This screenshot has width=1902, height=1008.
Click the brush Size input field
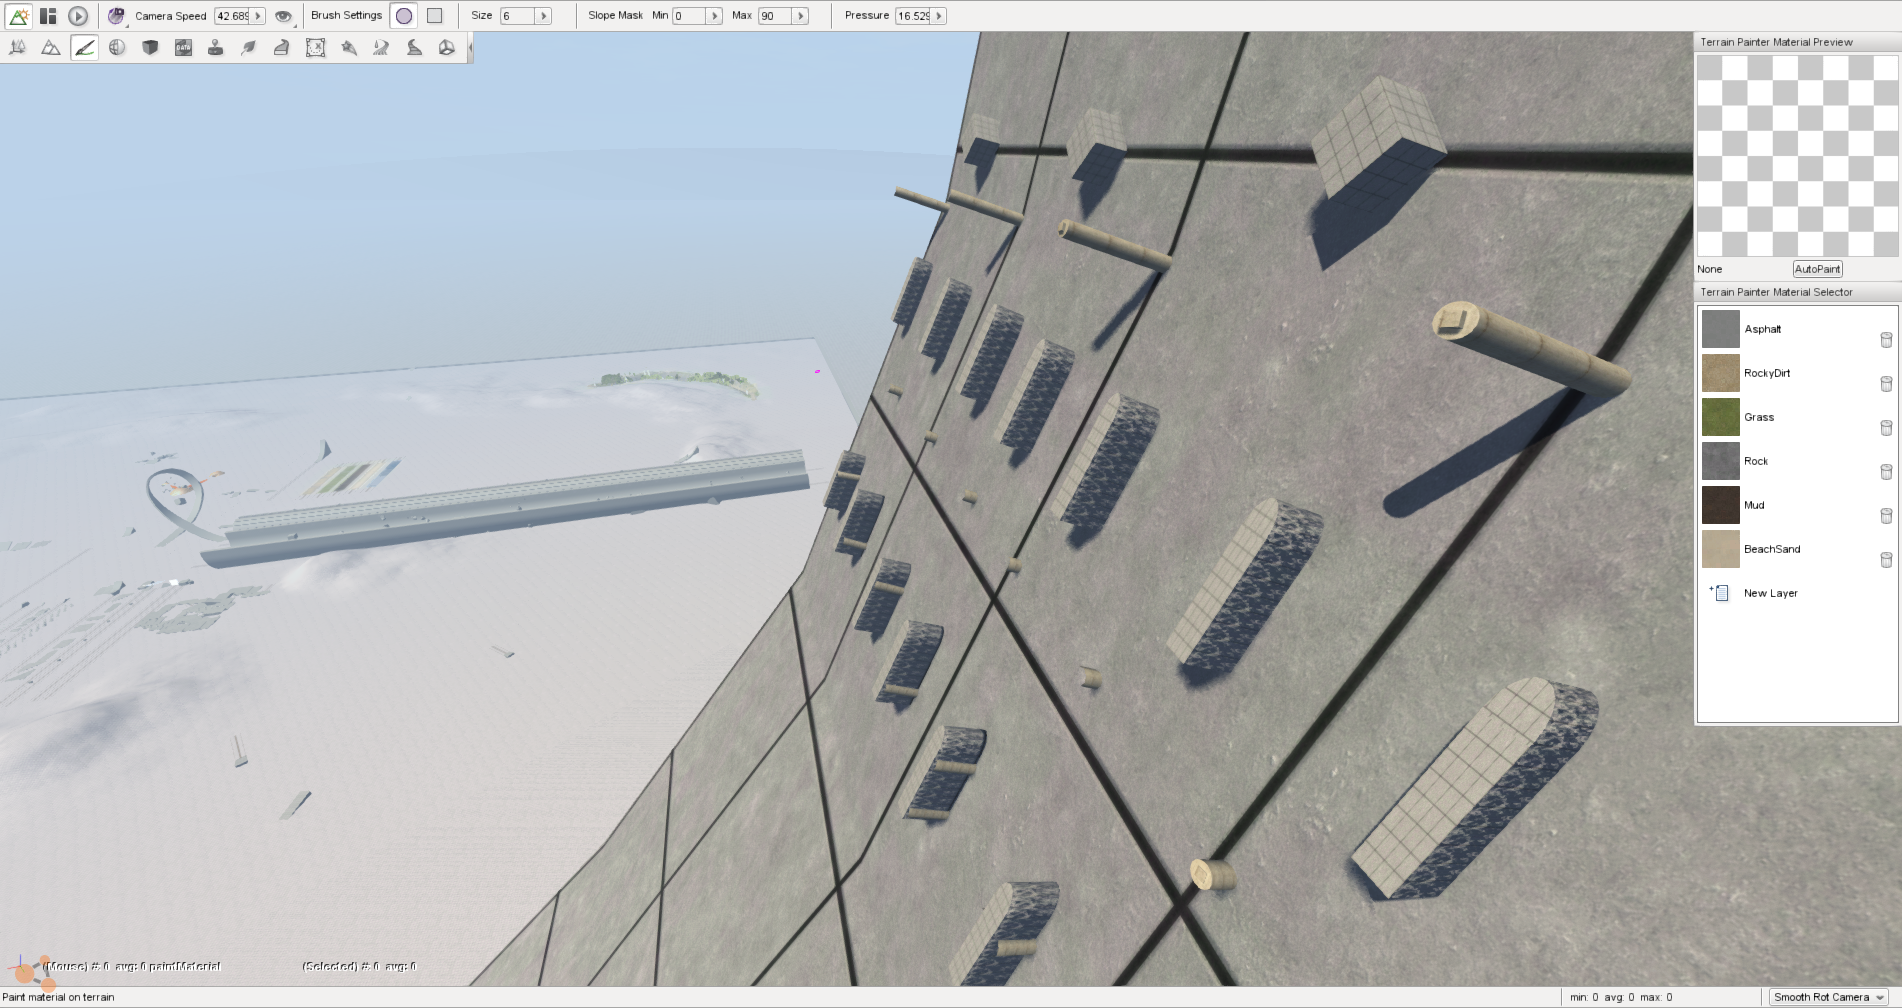coord(518,16)
